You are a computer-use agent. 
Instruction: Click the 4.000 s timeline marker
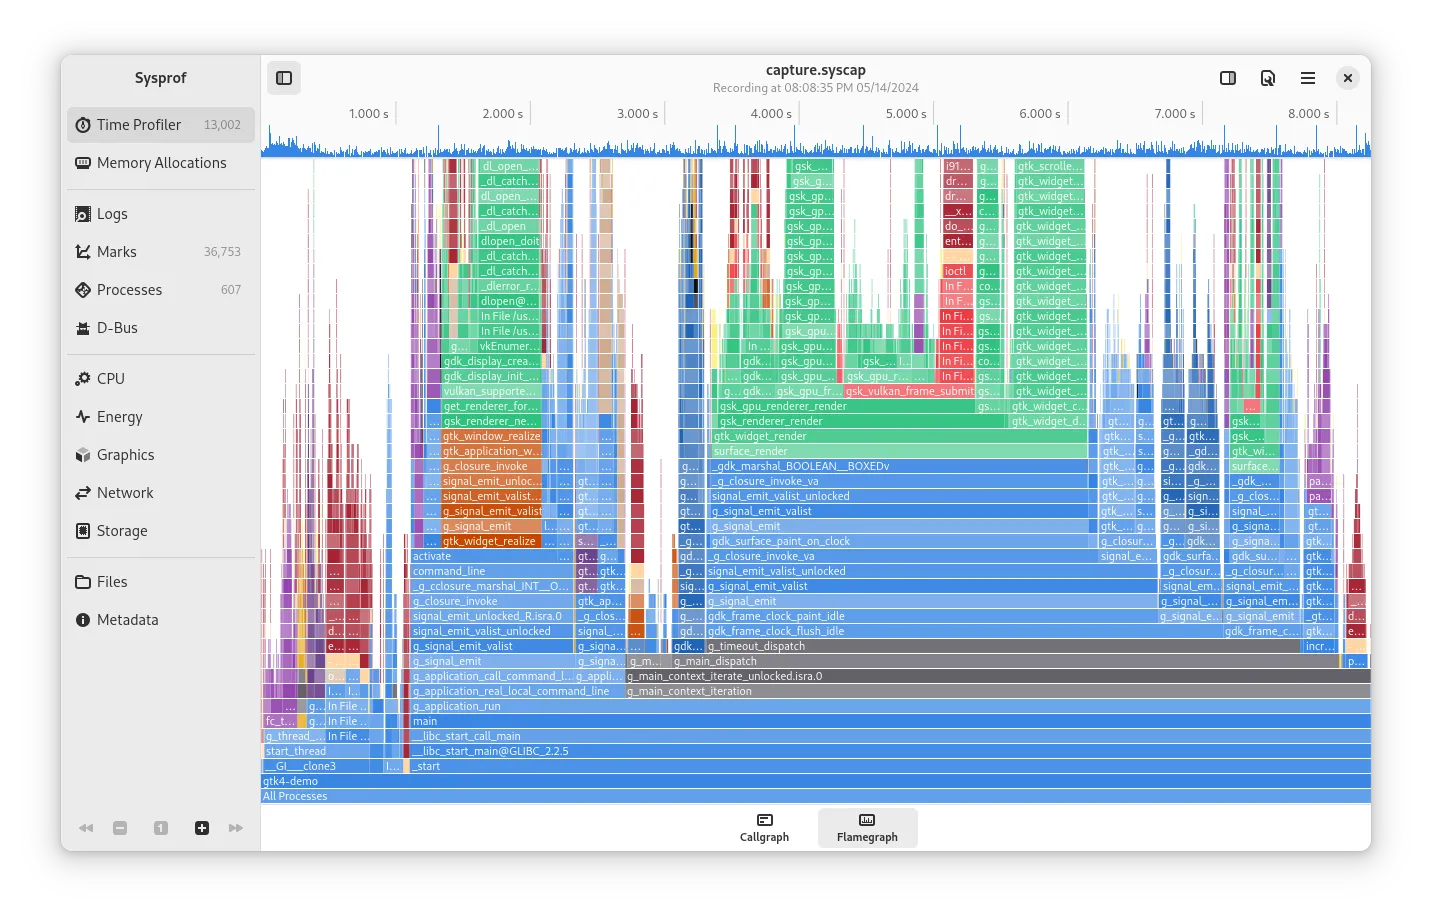pyautogui.click(x=768, y=113)
